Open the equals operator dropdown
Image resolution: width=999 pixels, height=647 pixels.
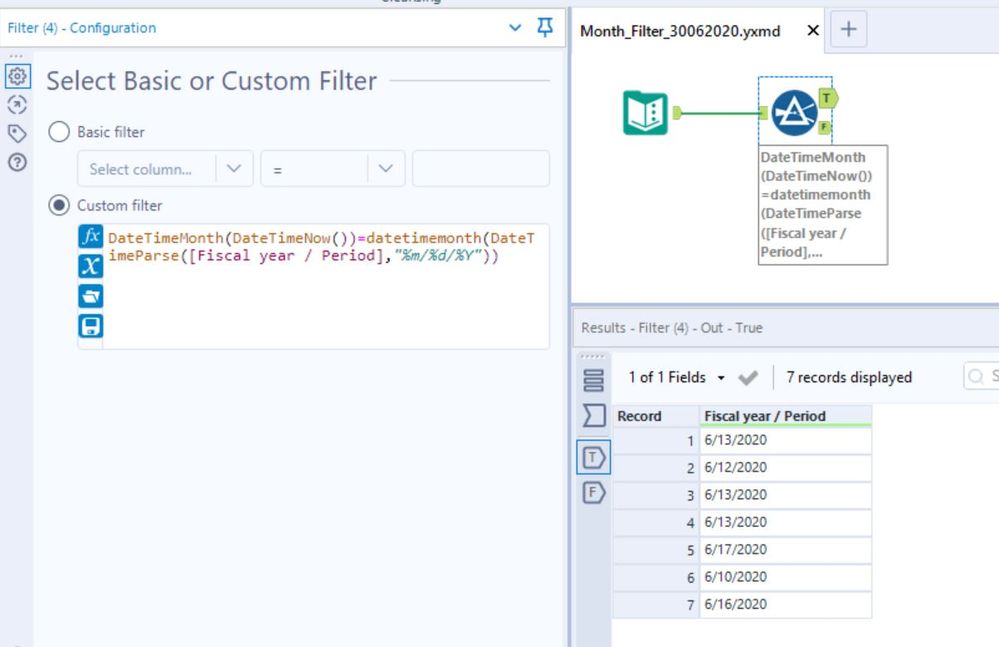[x=385, y=169]
